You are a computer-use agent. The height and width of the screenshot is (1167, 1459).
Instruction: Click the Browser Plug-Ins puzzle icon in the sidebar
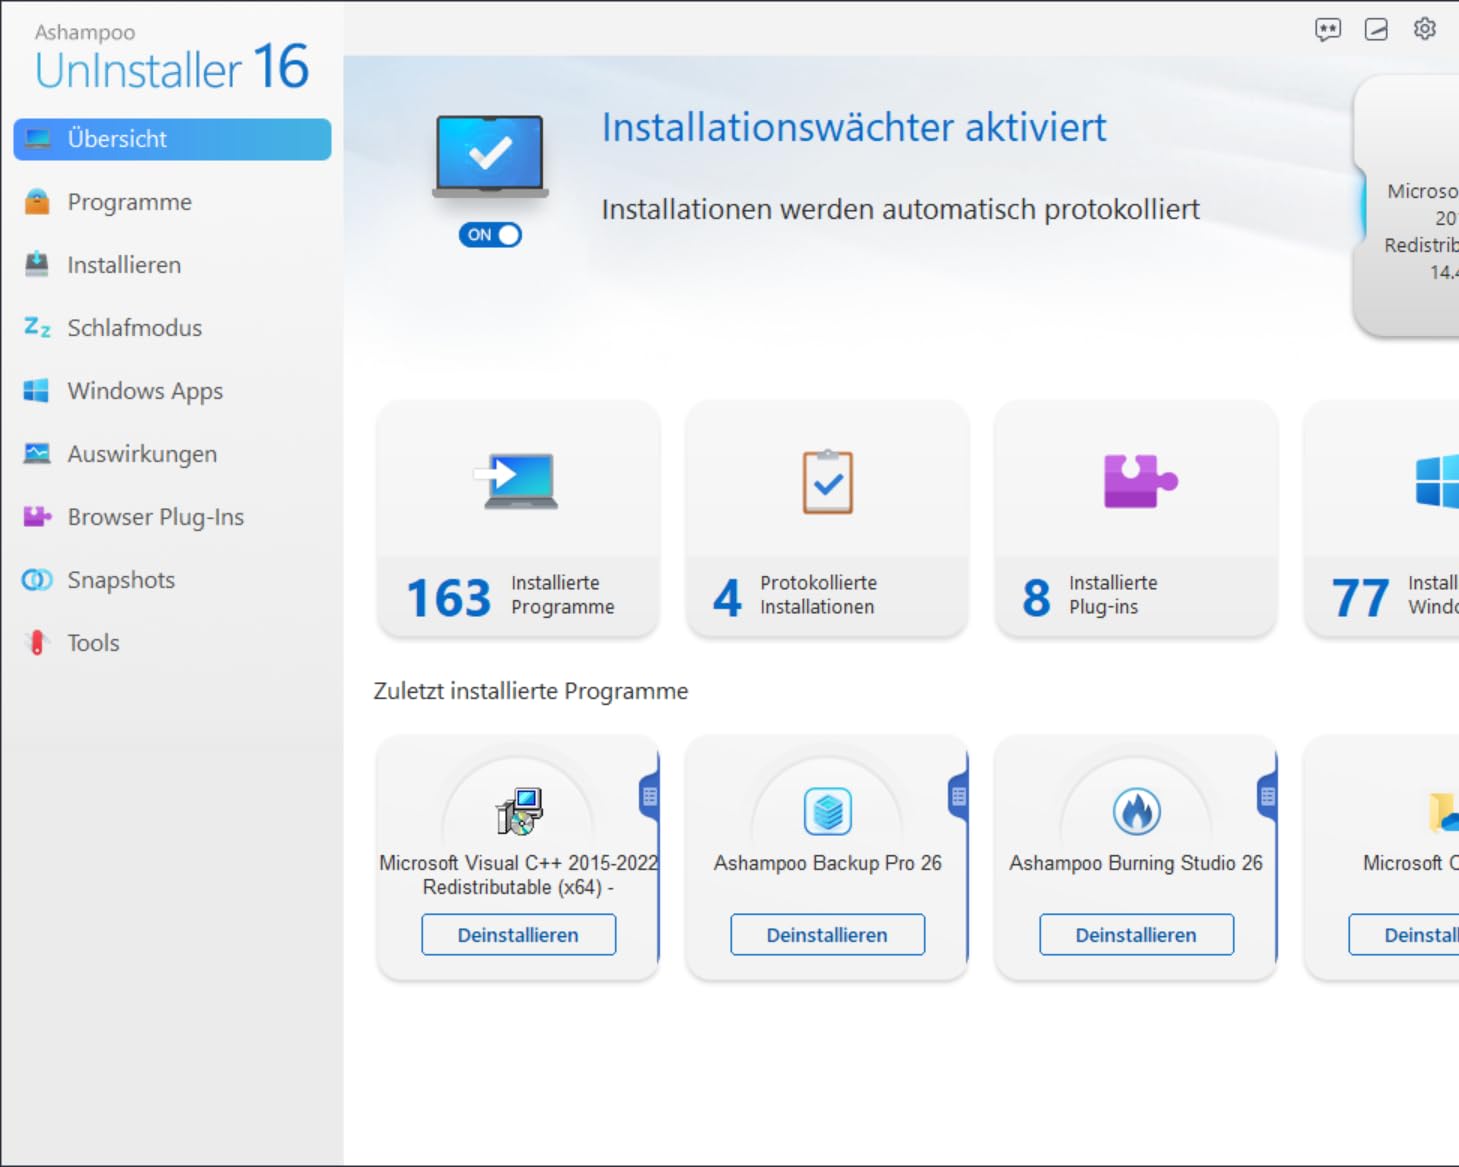37,516
